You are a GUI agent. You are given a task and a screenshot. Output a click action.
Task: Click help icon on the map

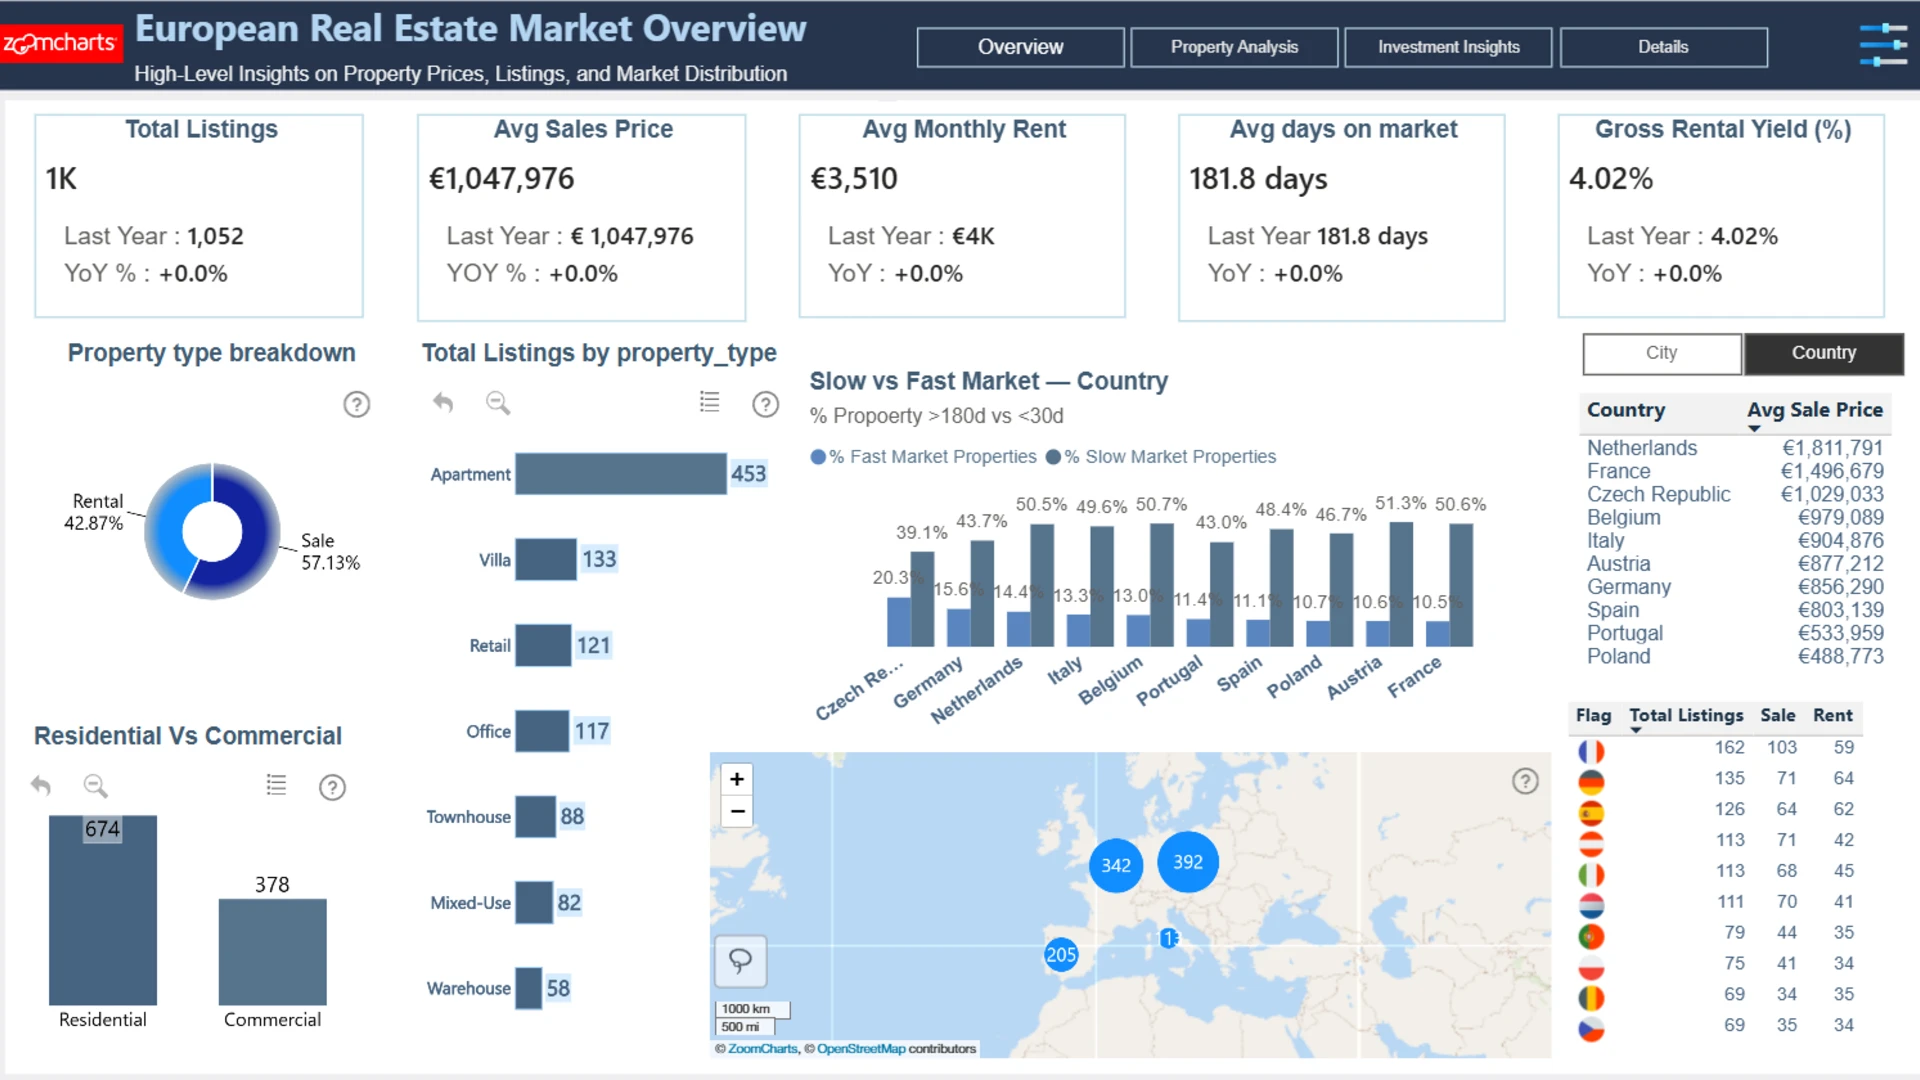[x=1524, y=781]
